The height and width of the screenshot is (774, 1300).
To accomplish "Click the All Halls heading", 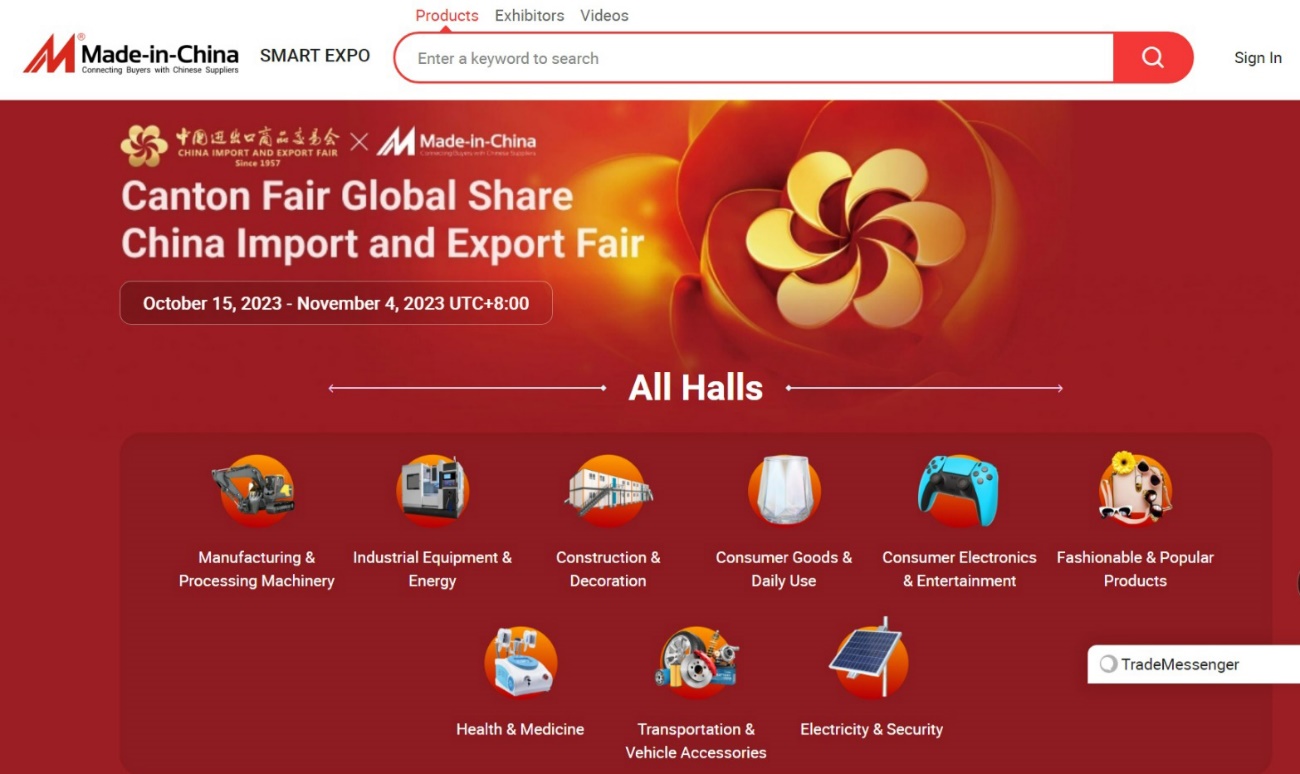I will (x=696, y=388).
